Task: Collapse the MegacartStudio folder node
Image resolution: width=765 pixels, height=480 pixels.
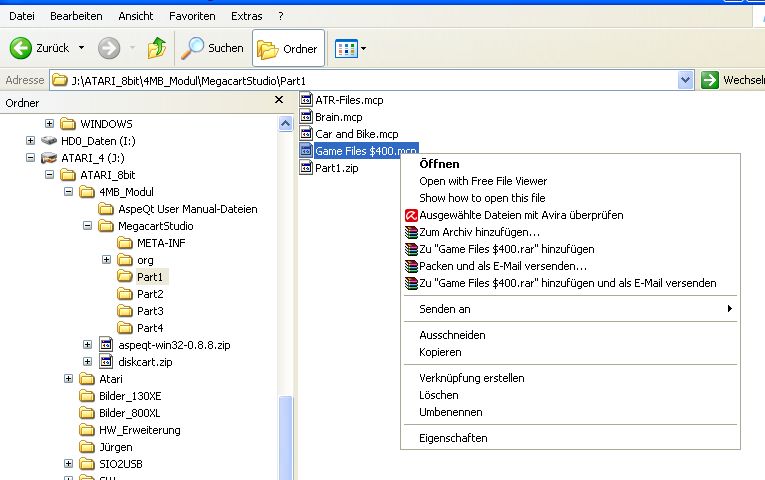Action: tap(87, 225)
